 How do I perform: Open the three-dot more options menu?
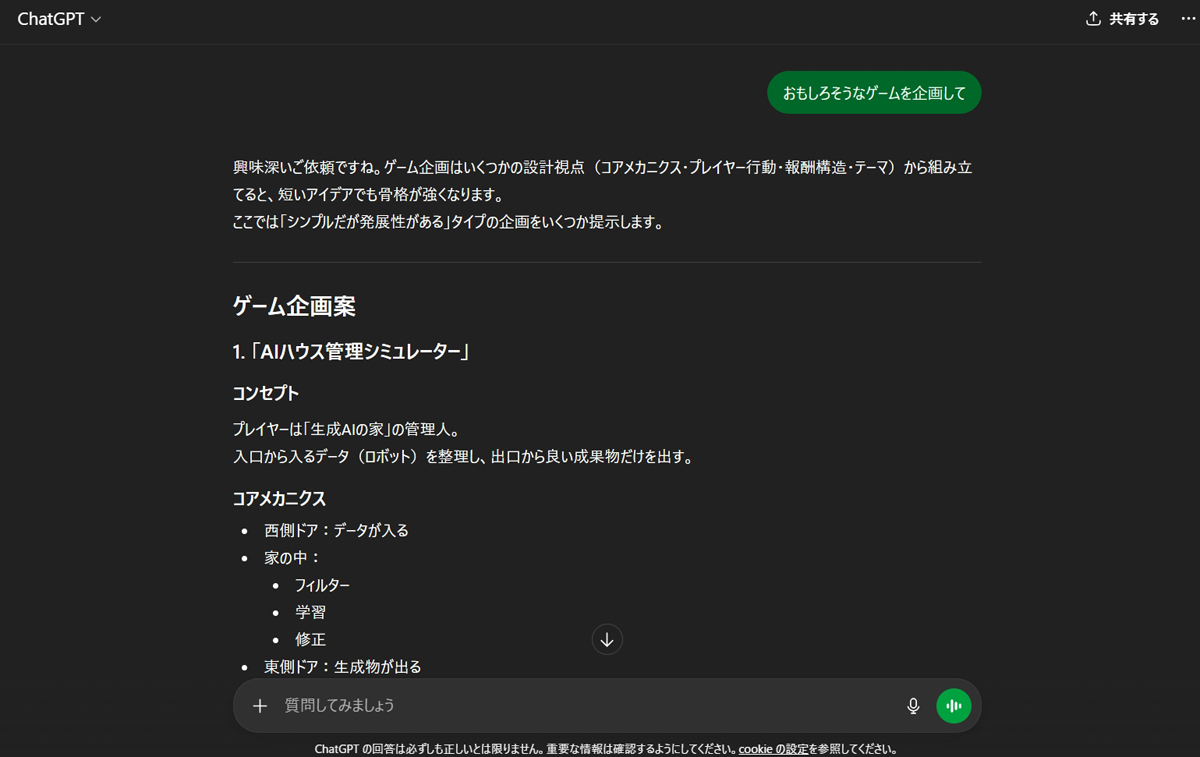click(1188, 19)
